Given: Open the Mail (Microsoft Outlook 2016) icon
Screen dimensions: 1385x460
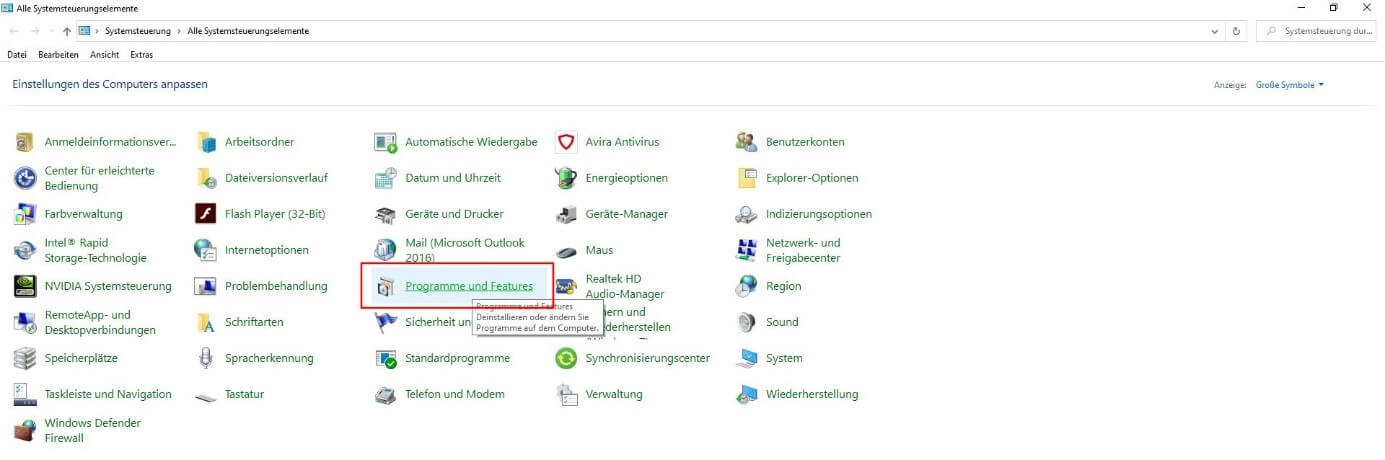Looking at the screenshot, I should 386,250.
